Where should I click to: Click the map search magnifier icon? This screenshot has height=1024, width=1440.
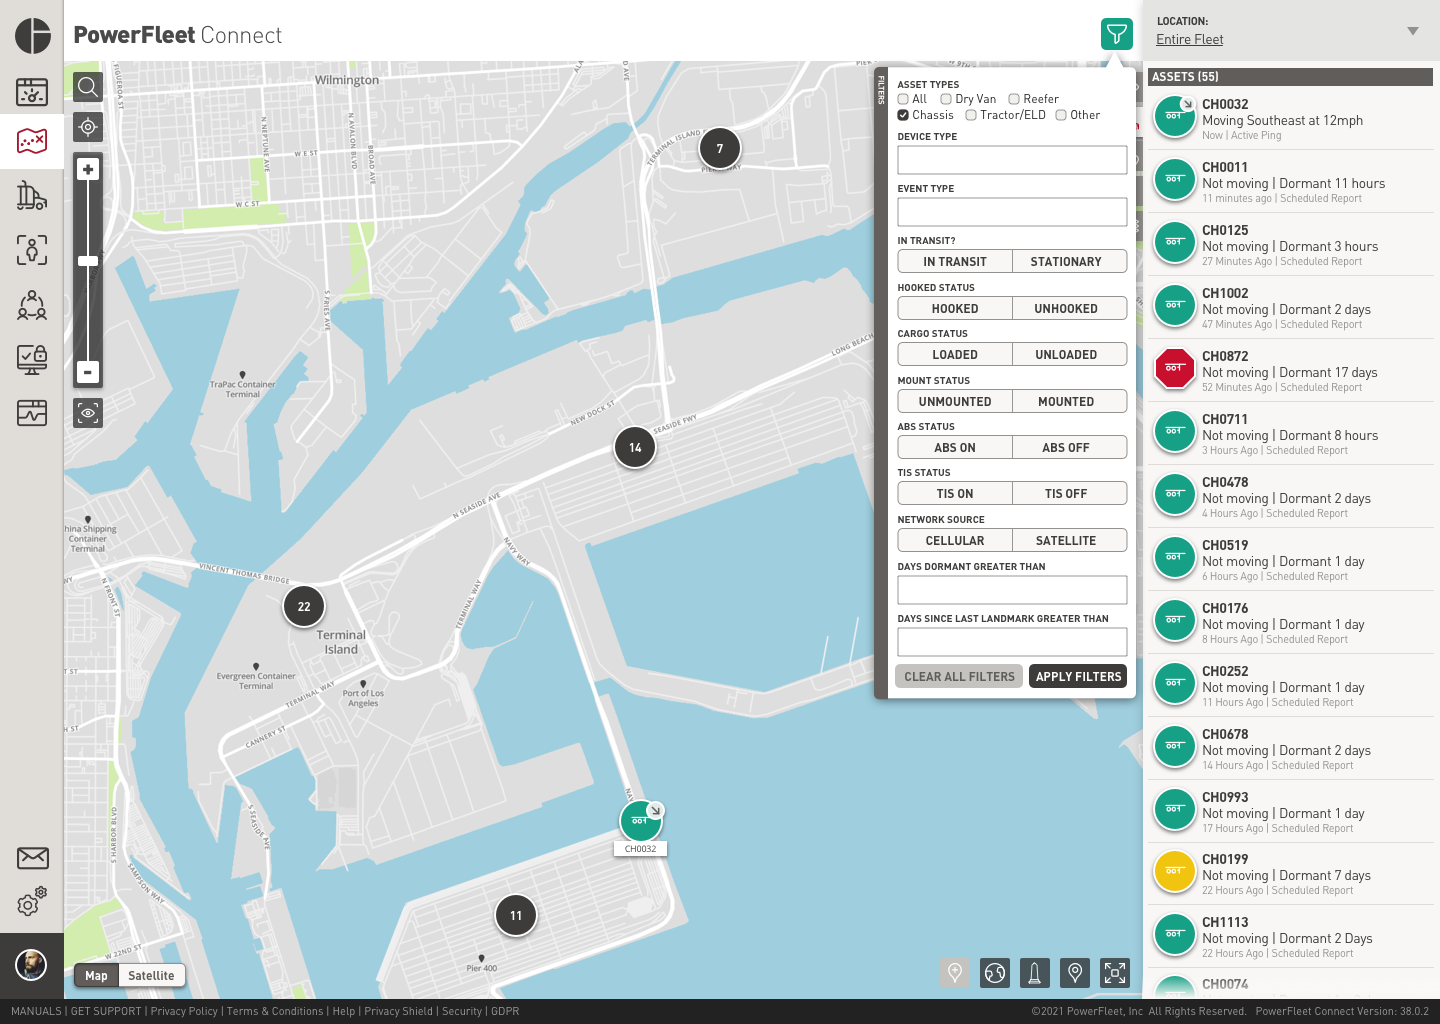[88, 87]
